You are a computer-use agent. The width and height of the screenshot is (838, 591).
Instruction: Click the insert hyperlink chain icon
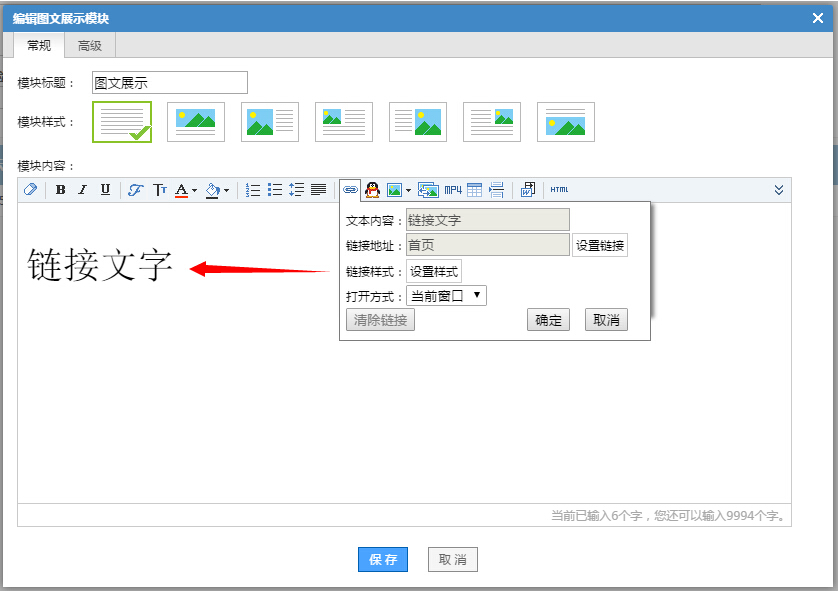[x=350, y=190]
